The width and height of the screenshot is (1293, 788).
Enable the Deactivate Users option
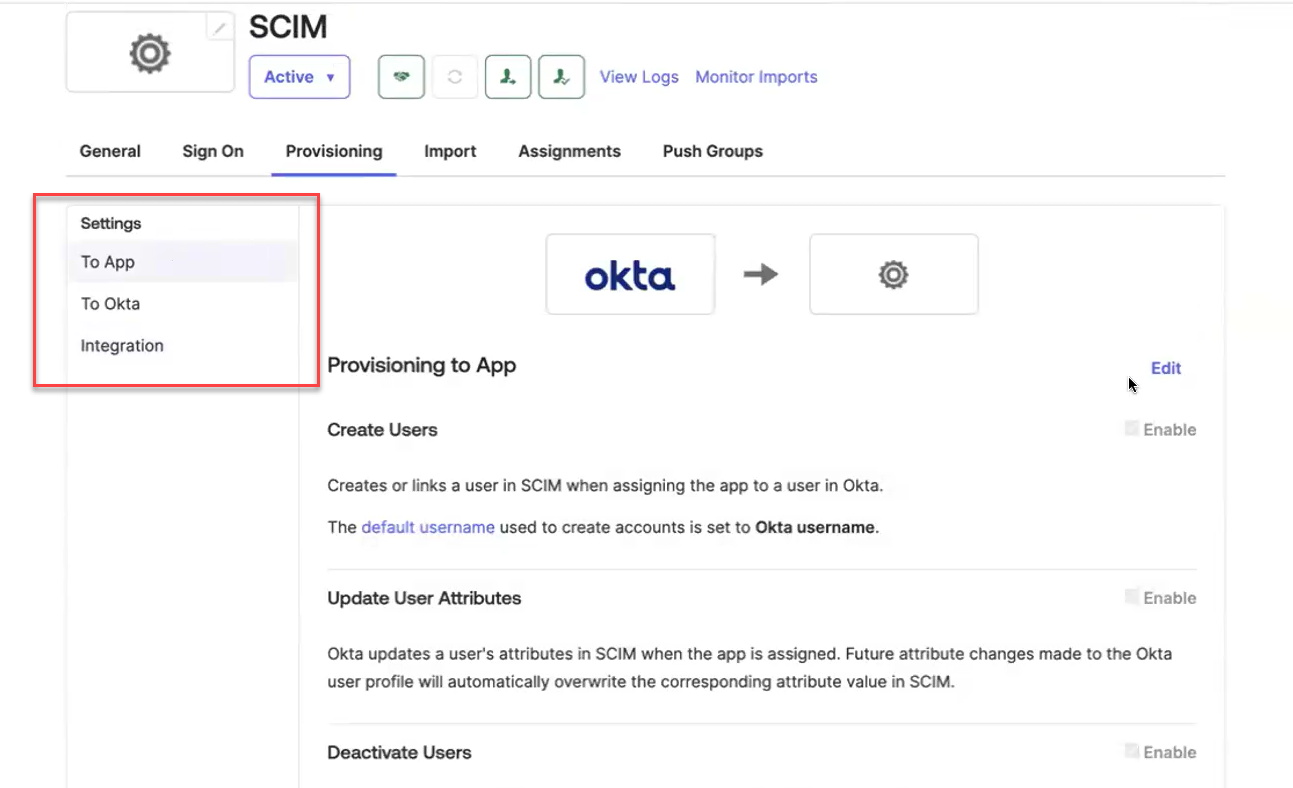pyautogui.click(x=1131, y=751)
